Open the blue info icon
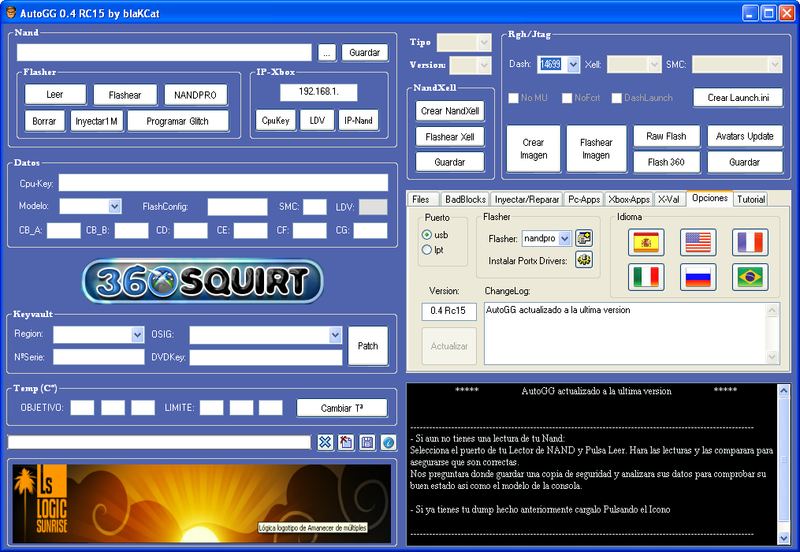Viewport: 800px width, 552px height. [x=388, y=442]
